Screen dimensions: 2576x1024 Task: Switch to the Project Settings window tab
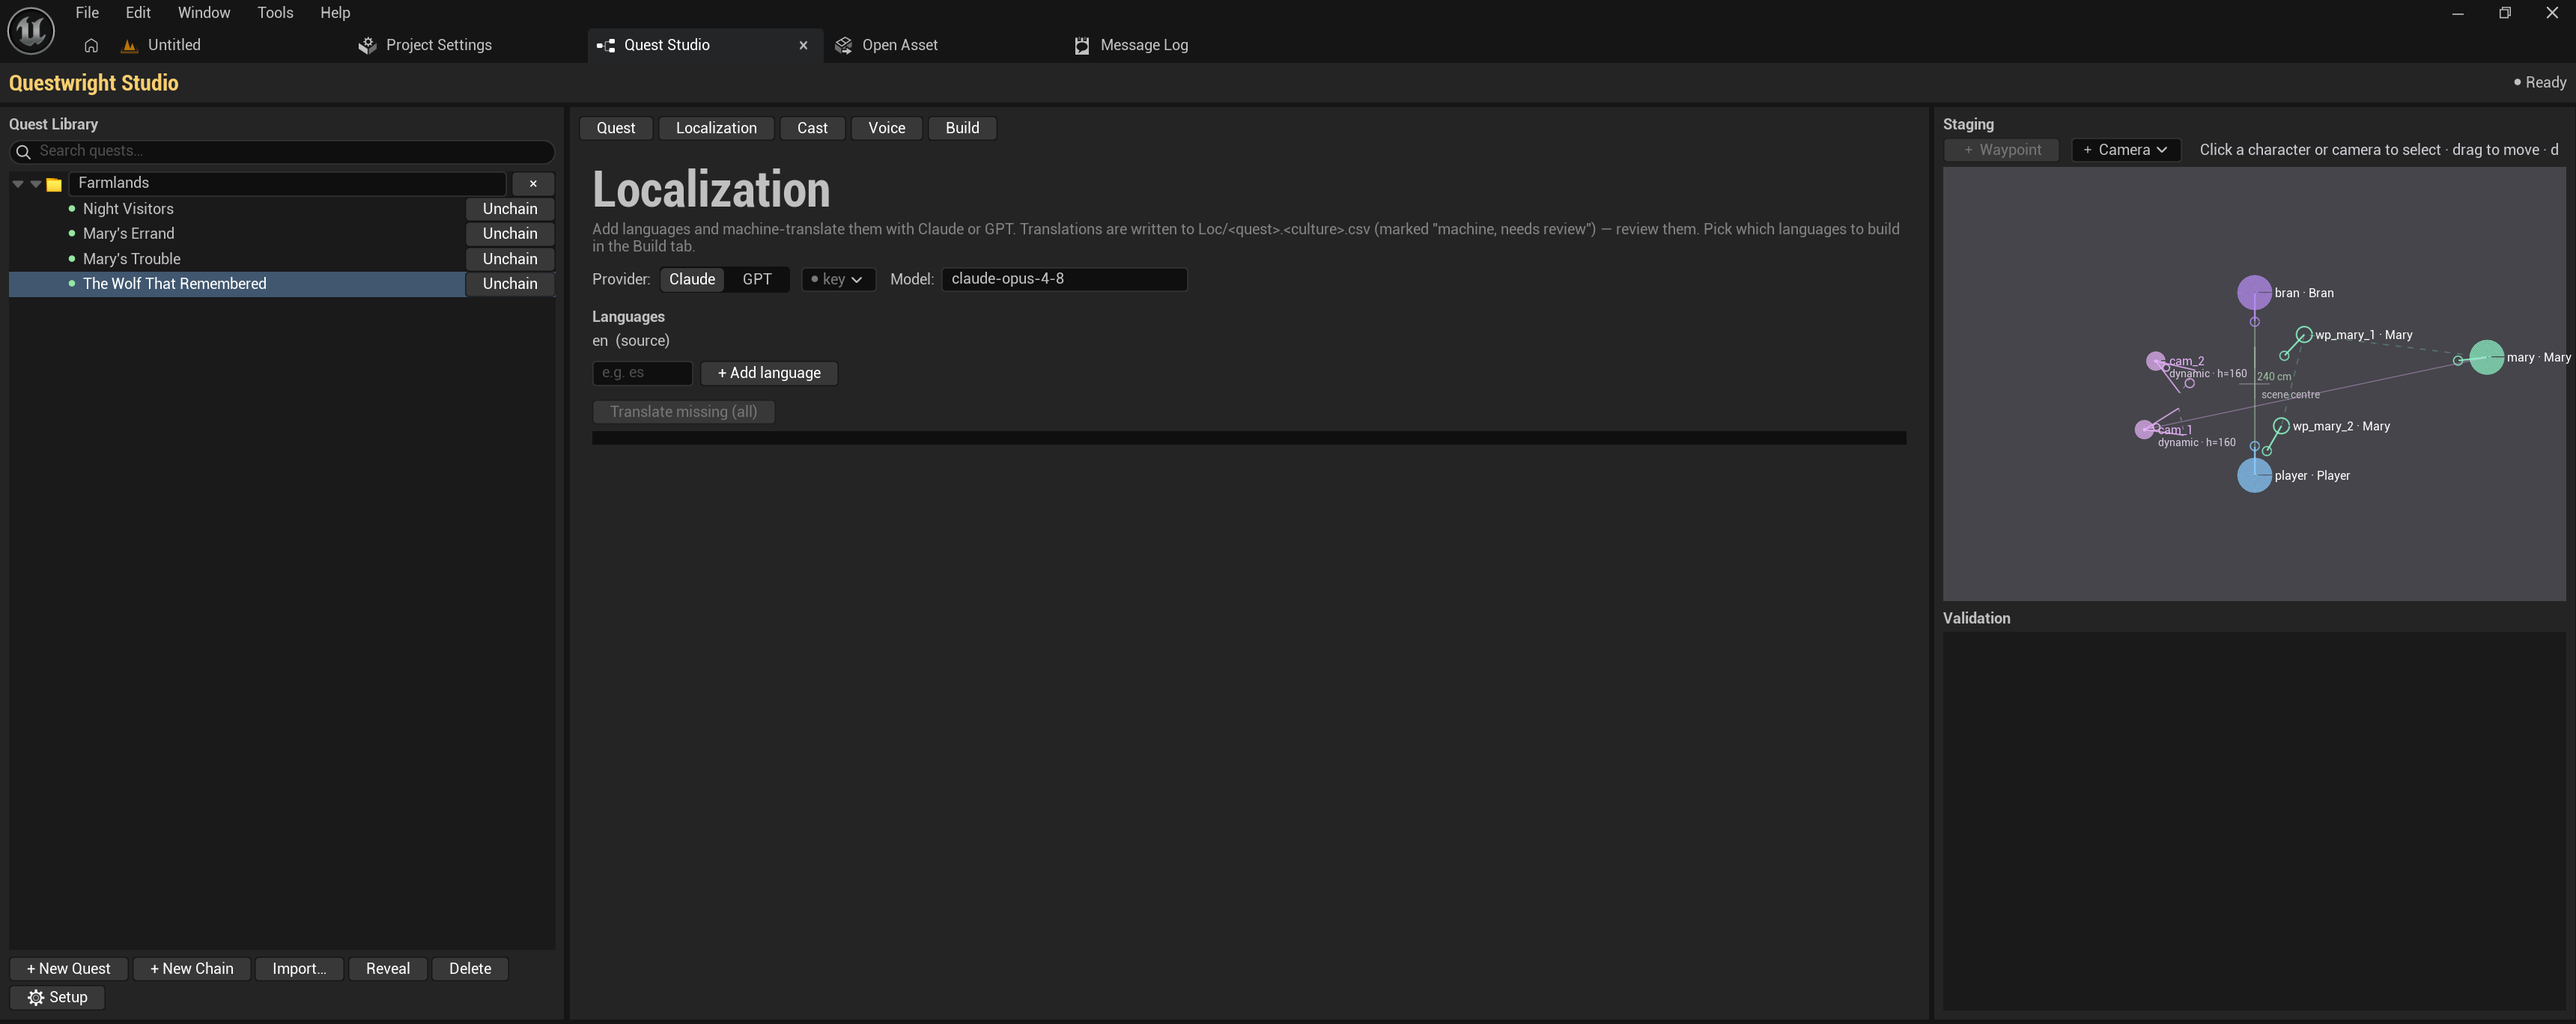tap(438, 45)
